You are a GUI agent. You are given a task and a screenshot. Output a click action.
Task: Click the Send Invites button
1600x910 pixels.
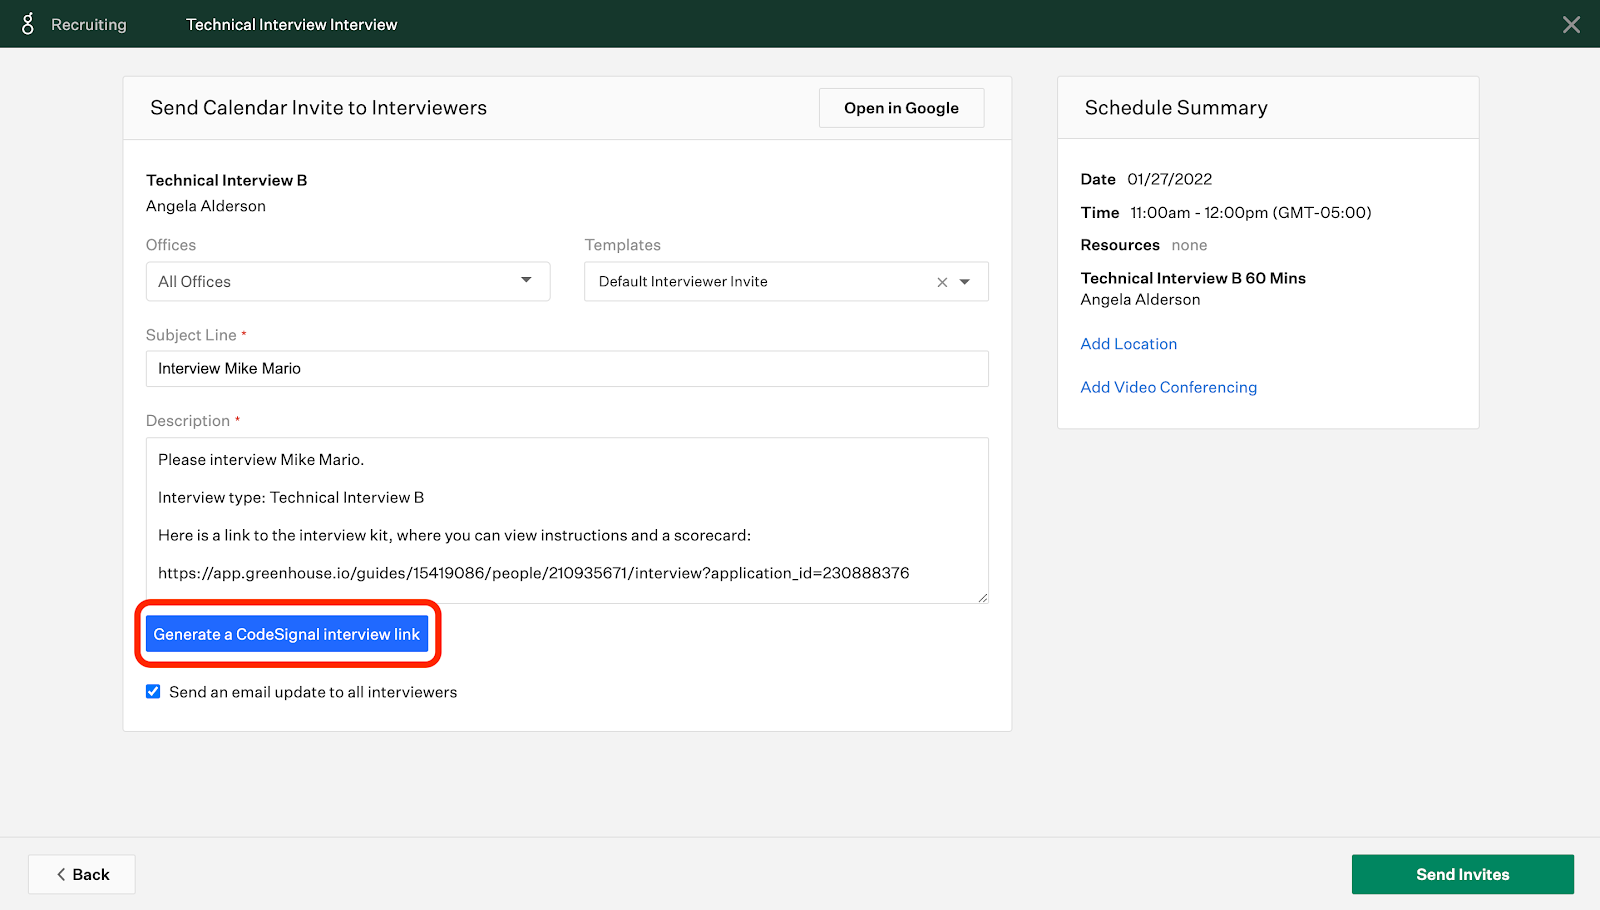point(1463,874)
